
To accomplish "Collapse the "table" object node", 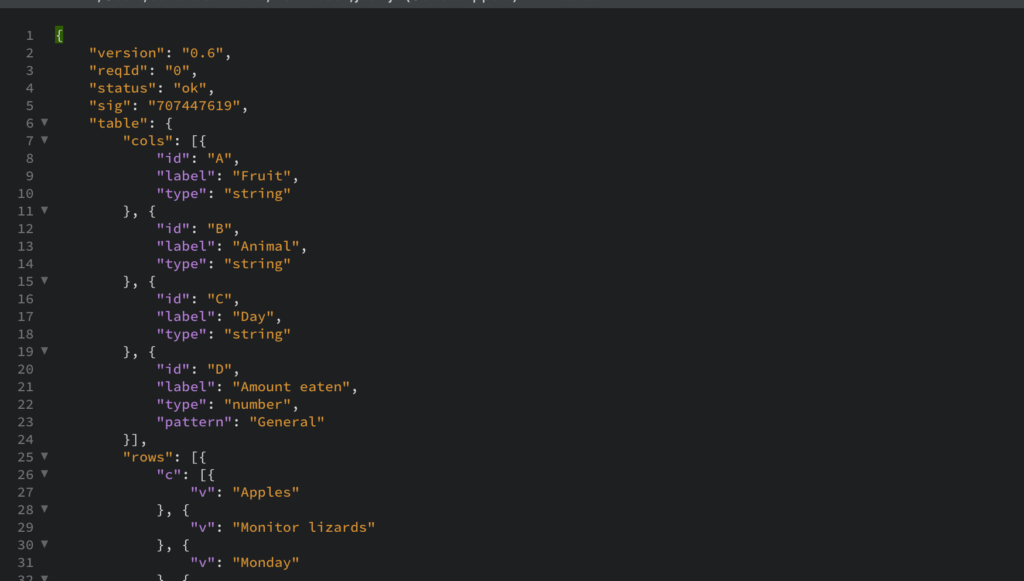I will tap(44, 122).
